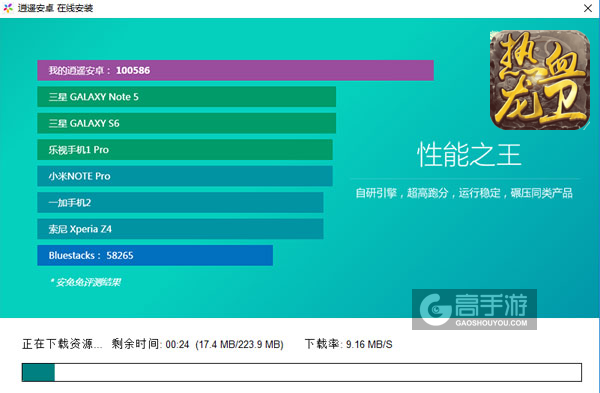Select the 索尼 Xperia Z4 bar
This screenshot has width=600, height=393.
(180, 229)
